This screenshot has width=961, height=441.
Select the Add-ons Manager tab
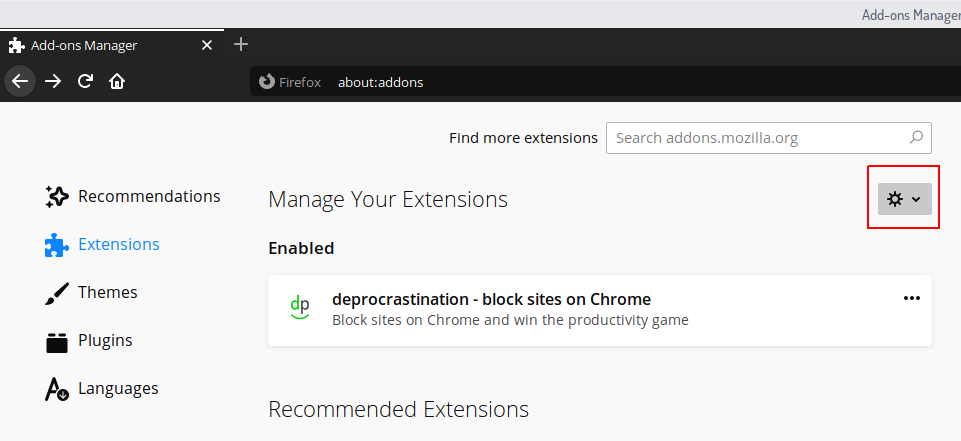pos(100,45)
